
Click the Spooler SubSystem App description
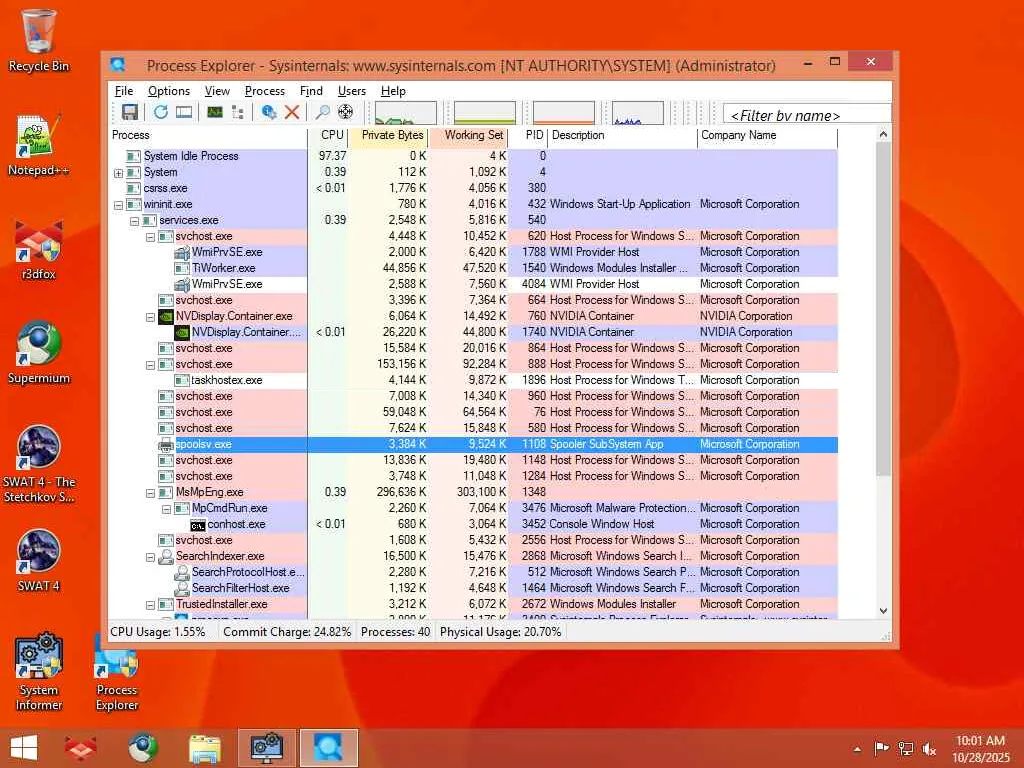point(607,444)
